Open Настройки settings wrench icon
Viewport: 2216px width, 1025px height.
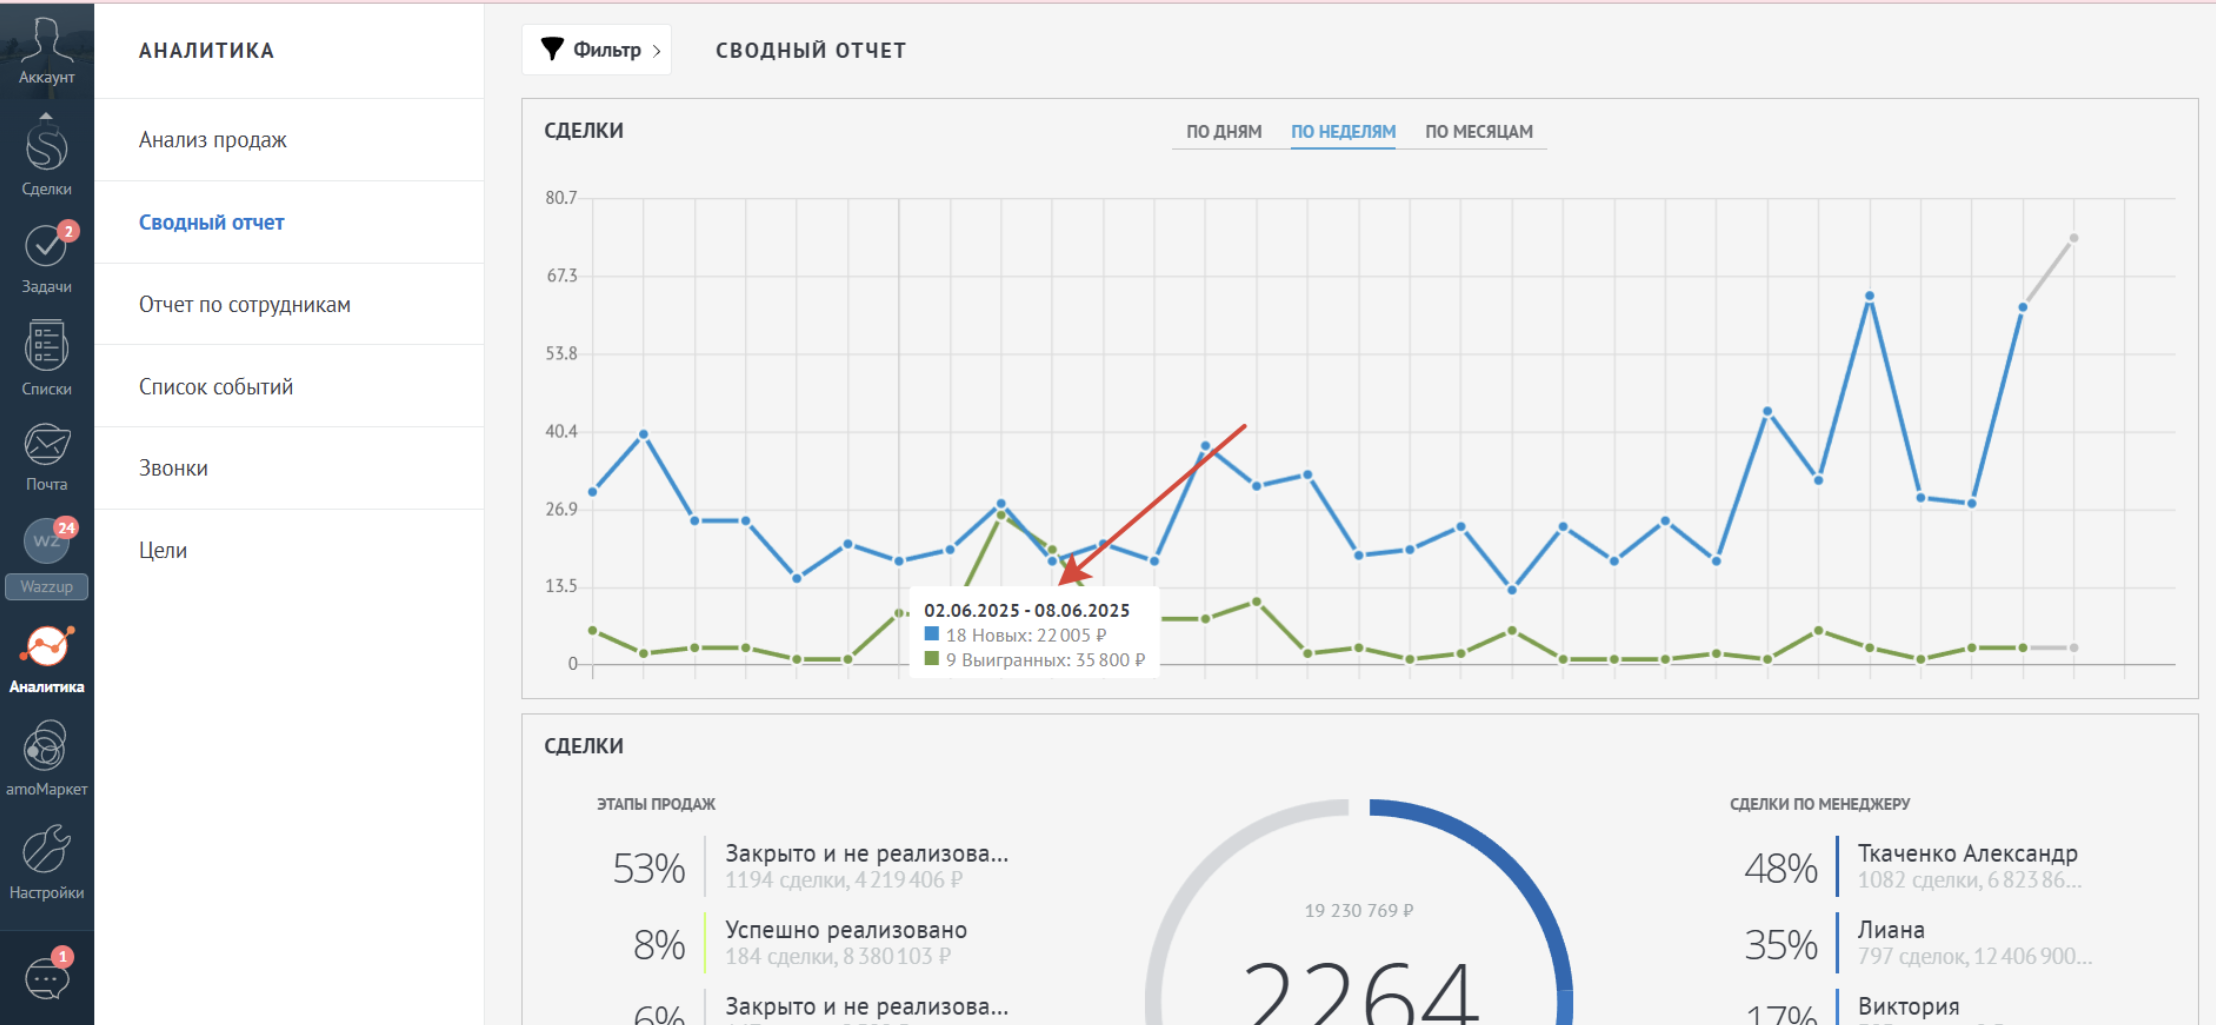tap(46, 861)
